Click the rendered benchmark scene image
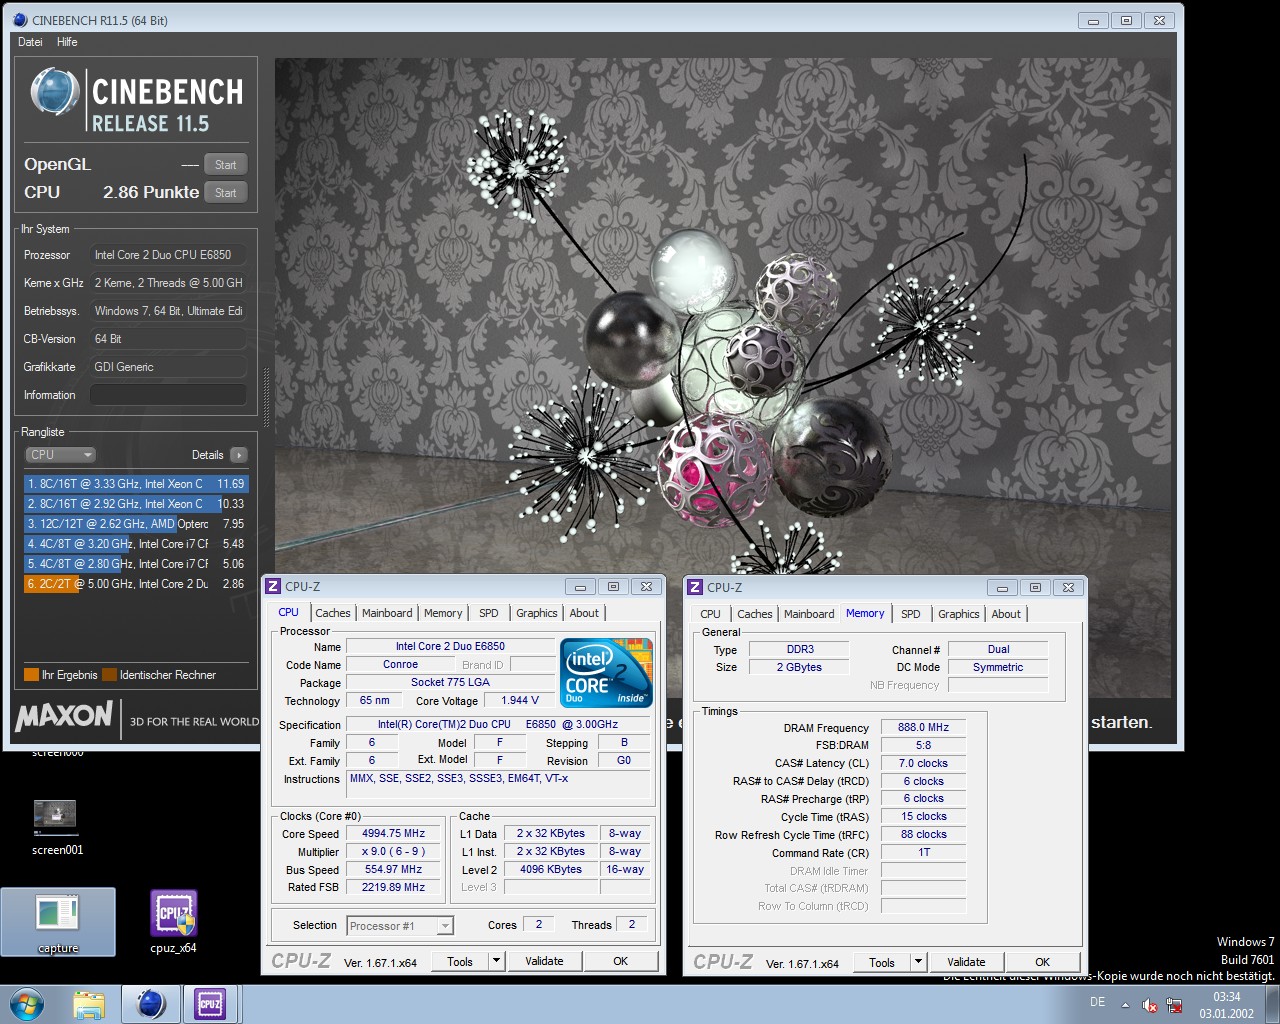This screenshot has height=1024, width=1280. pyautogui.click(x=722, y=315)
